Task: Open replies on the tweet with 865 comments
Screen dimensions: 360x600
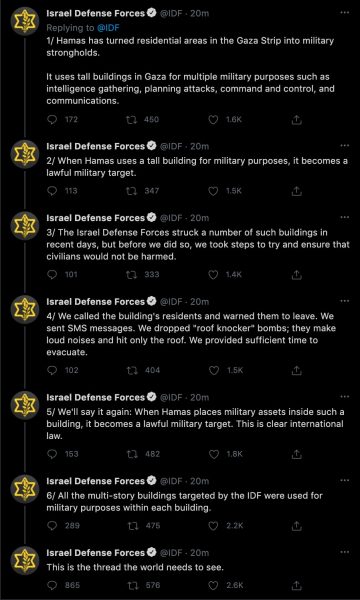Action: coord(52,585)
